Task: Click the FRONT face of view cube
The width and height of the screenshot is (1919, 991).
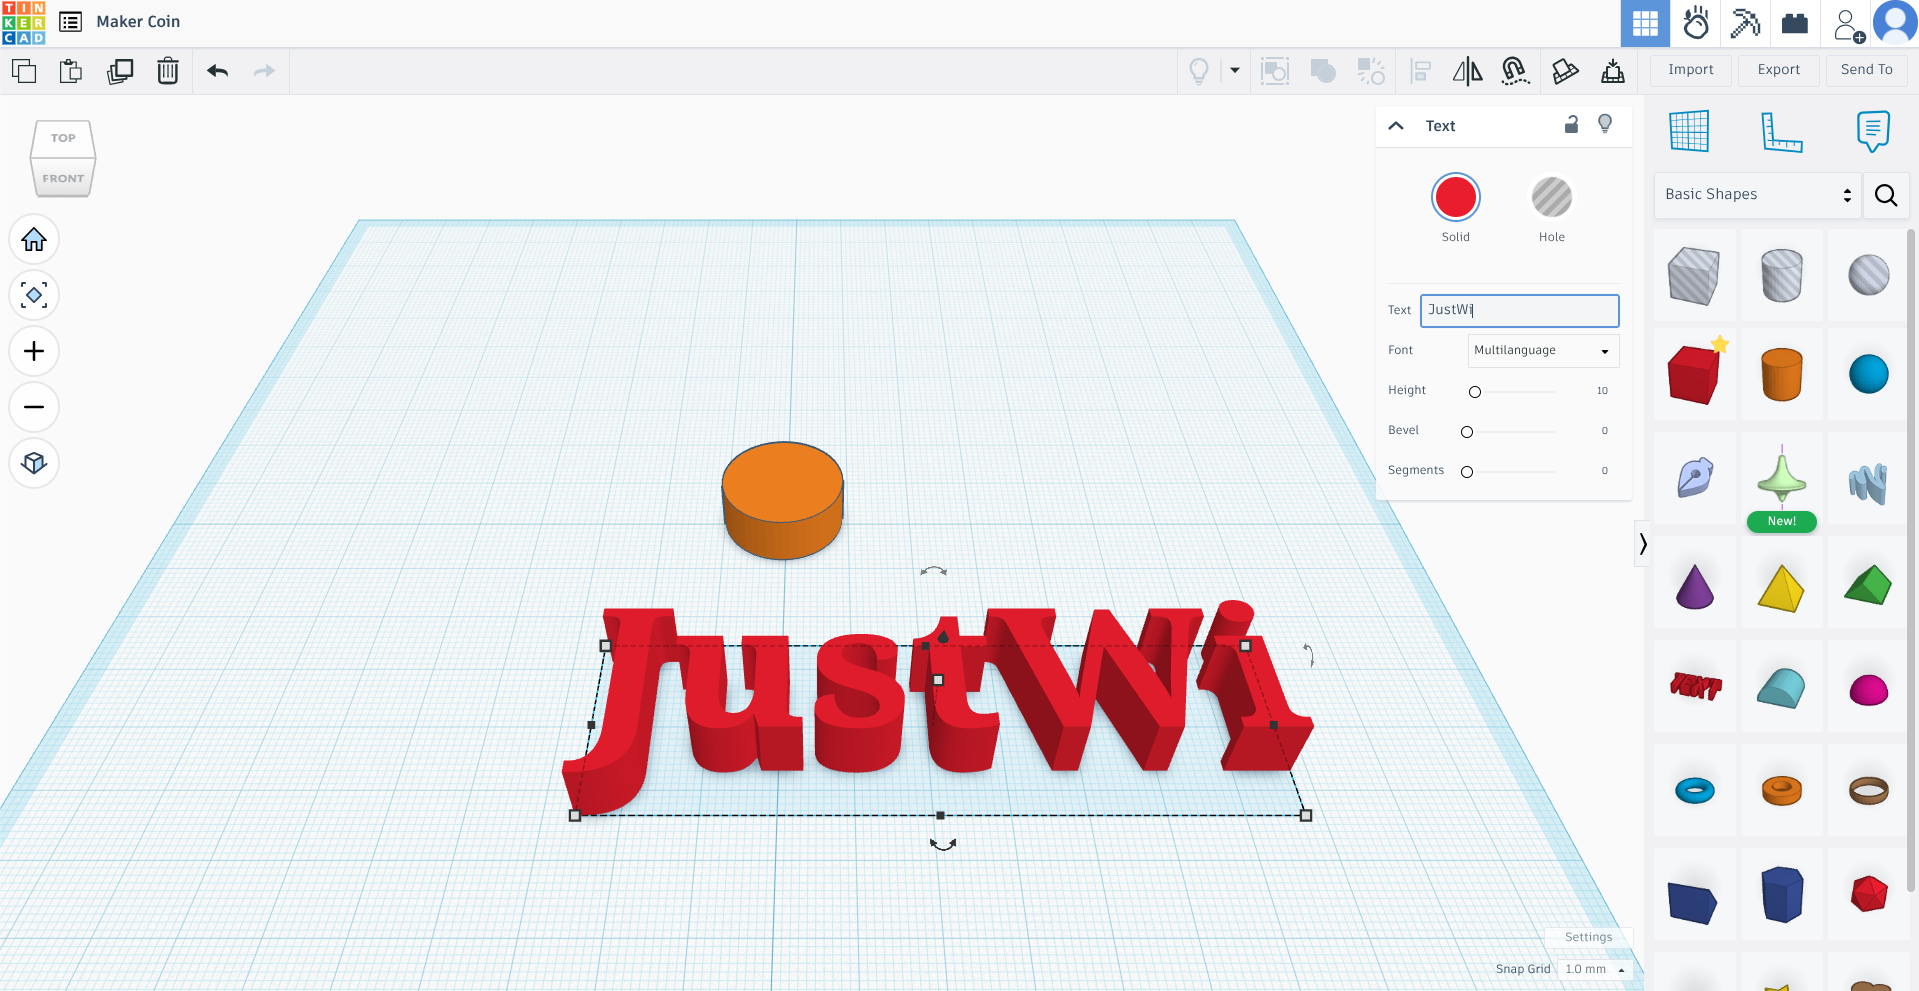Action: pyautogui.click(x=63, y=178)
